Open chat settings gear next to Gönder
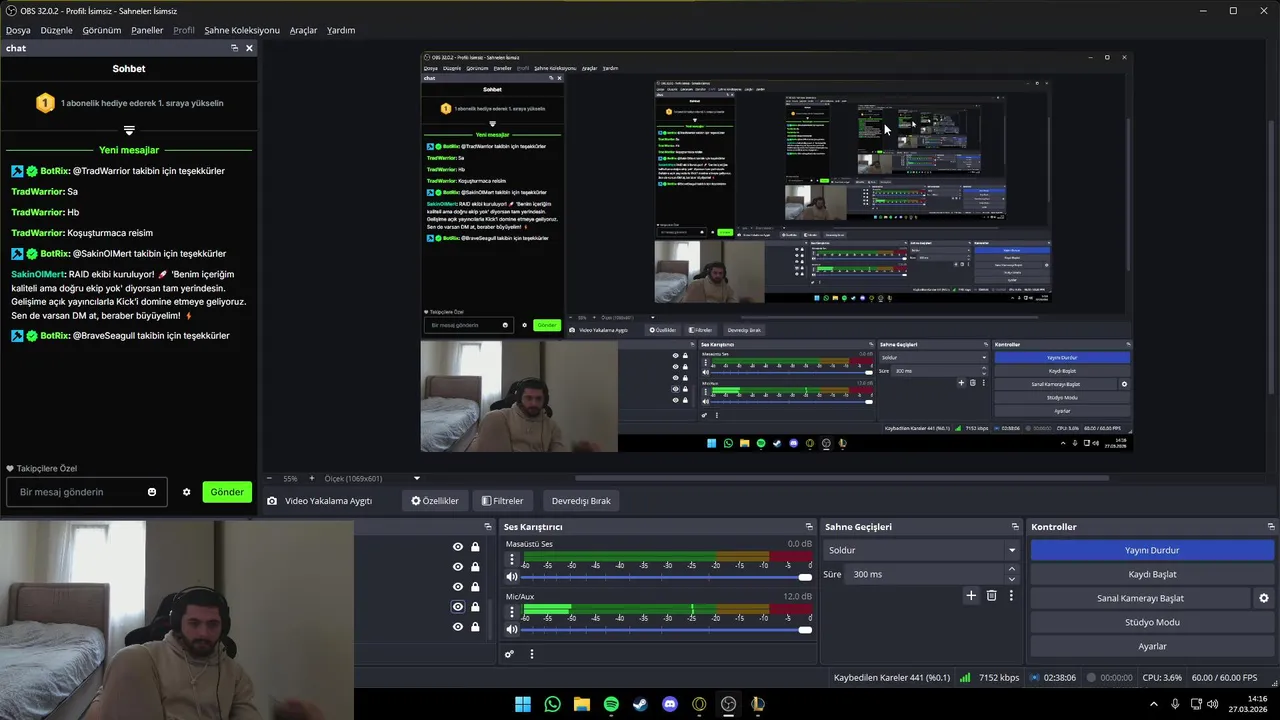 point(186,492)
